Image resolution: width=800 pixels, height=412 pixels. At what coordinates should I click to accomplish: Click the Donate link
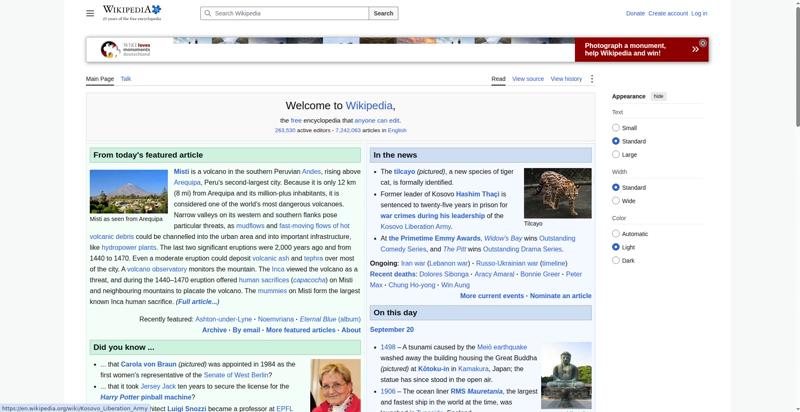635,13
